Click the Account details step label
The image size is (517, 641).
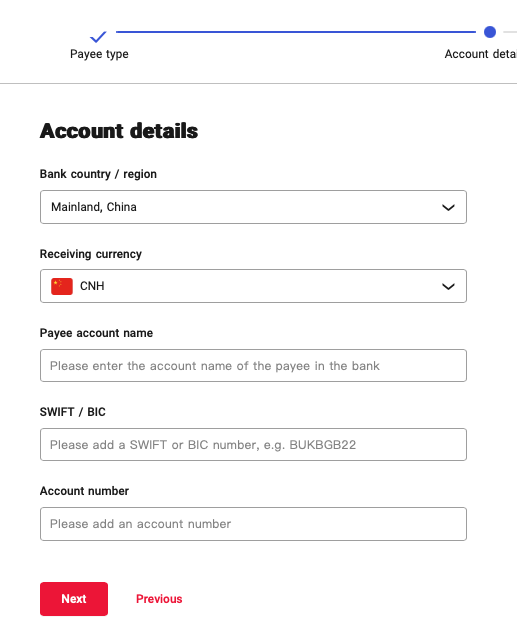point(481,54)
